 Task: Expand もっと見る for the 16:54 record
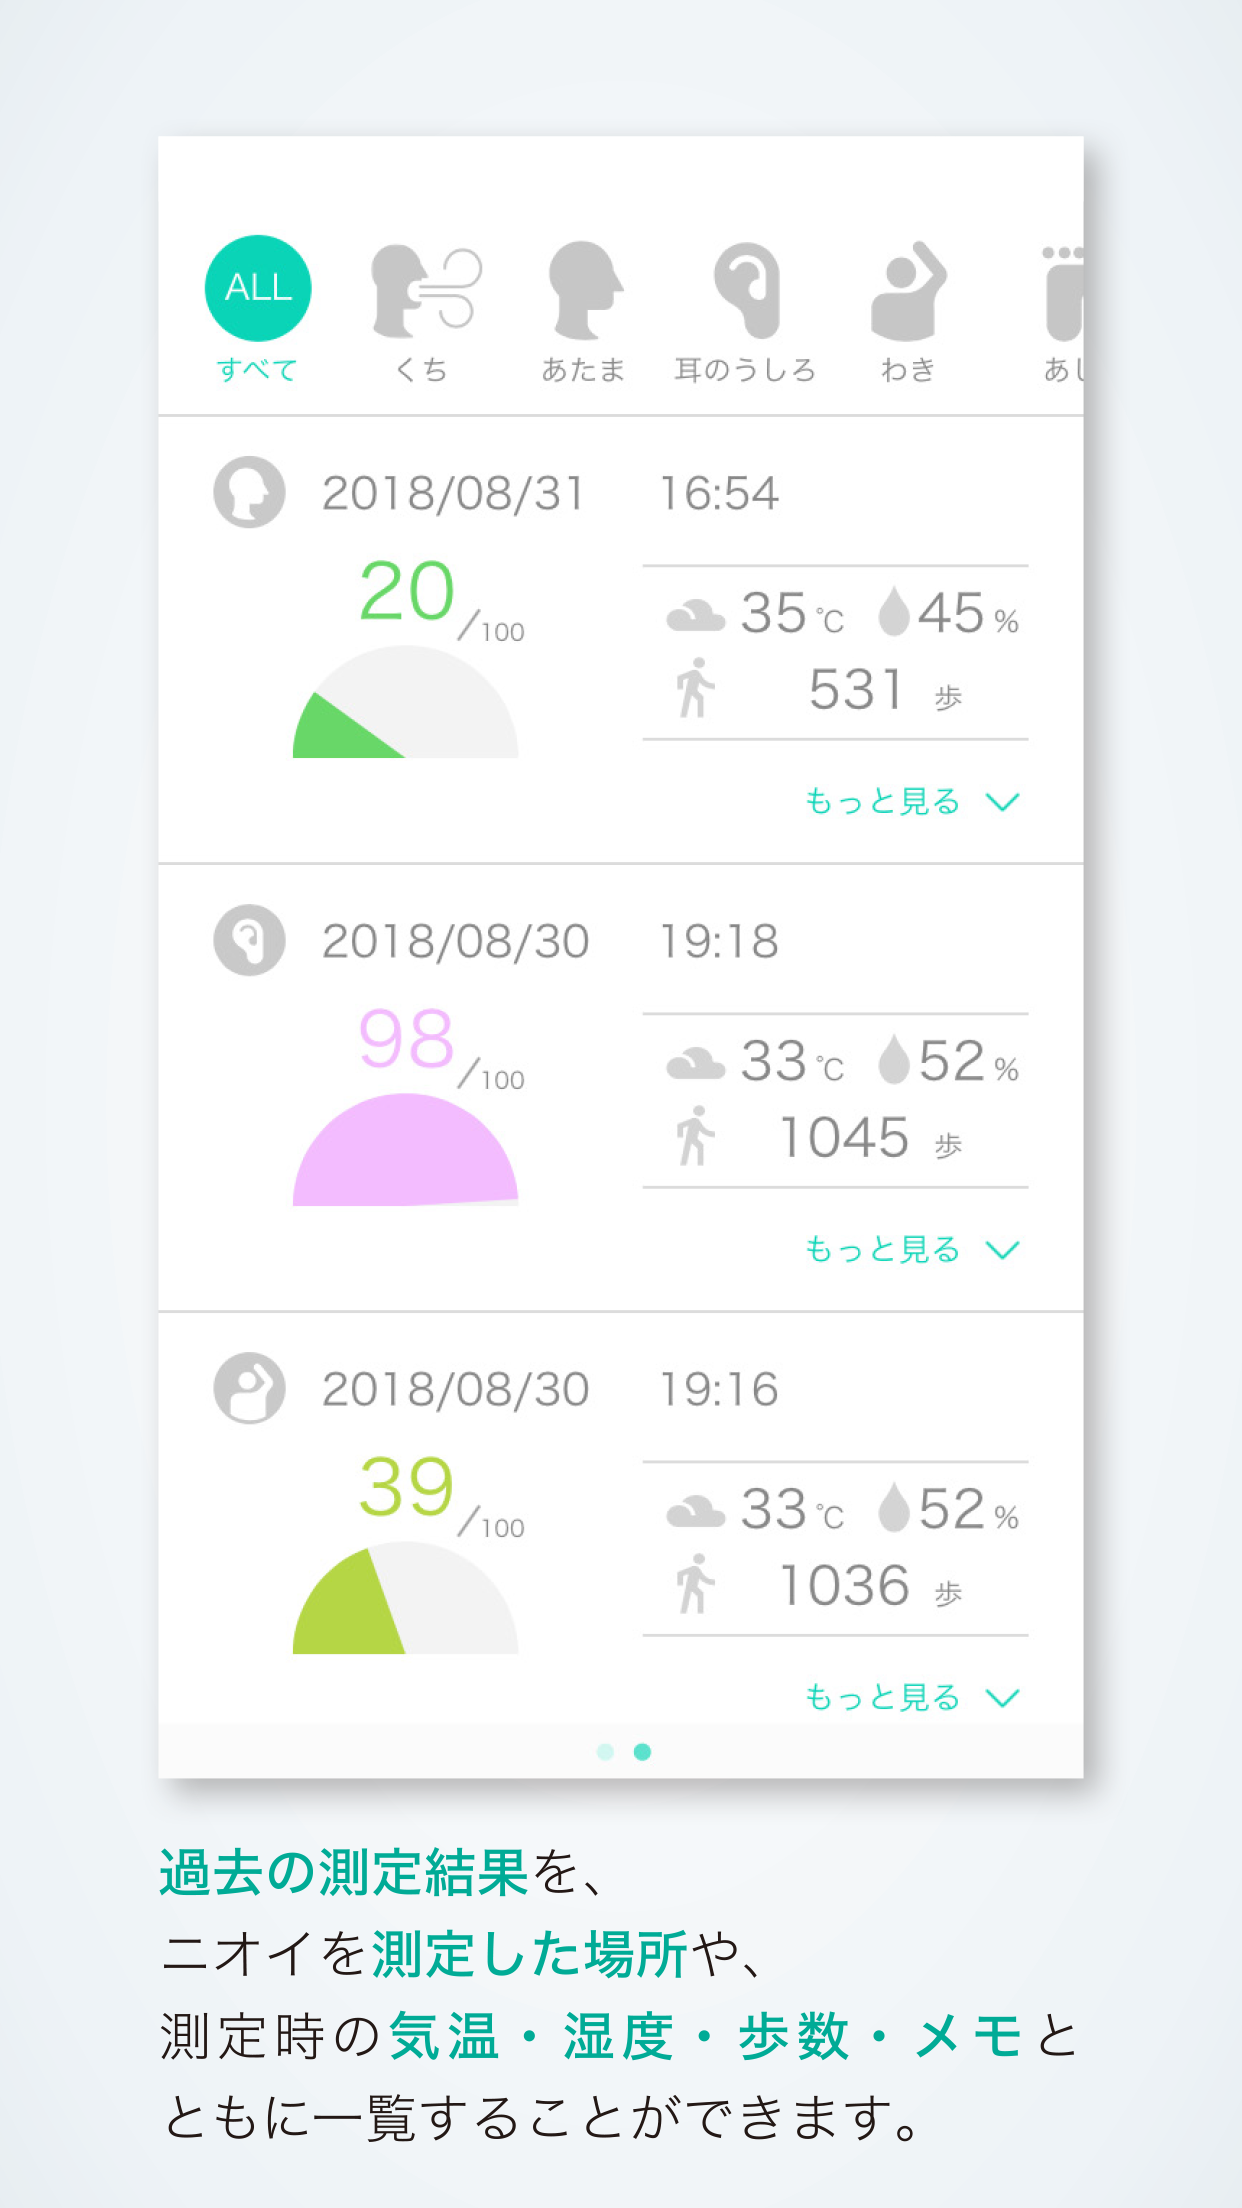pos(911,801)
